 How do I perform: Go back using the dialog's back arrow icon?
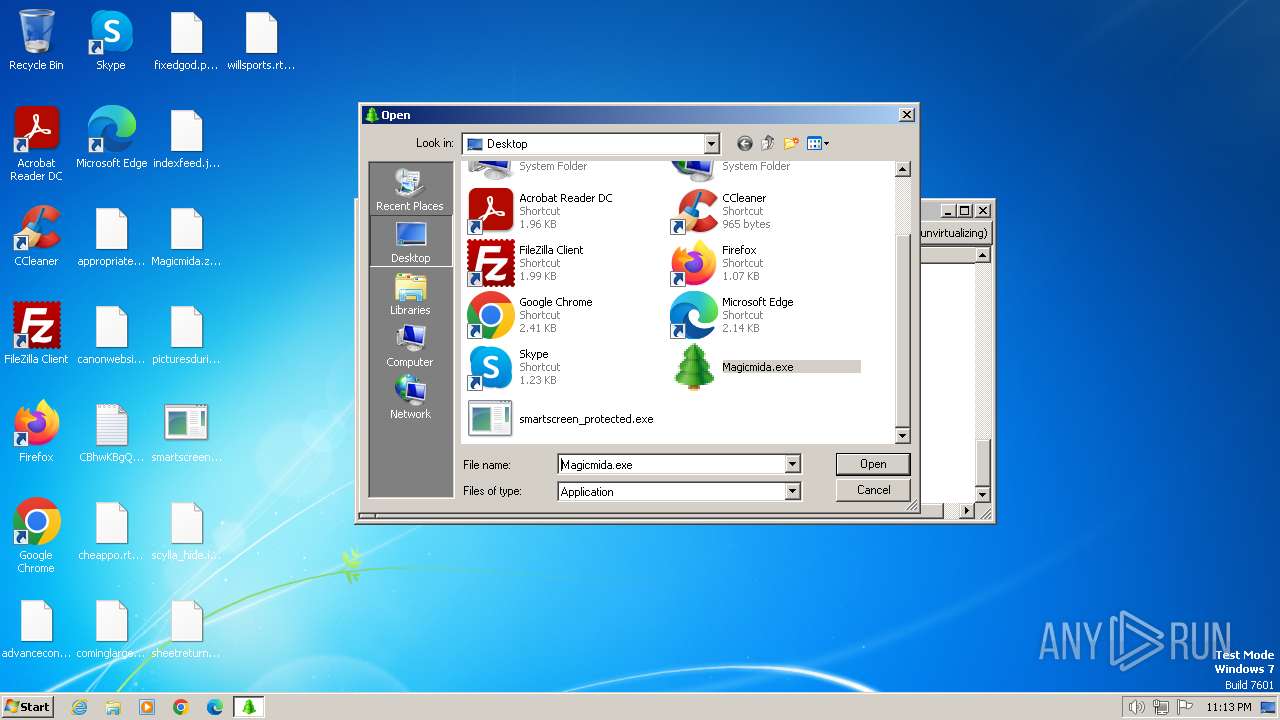tap(744, 144)
